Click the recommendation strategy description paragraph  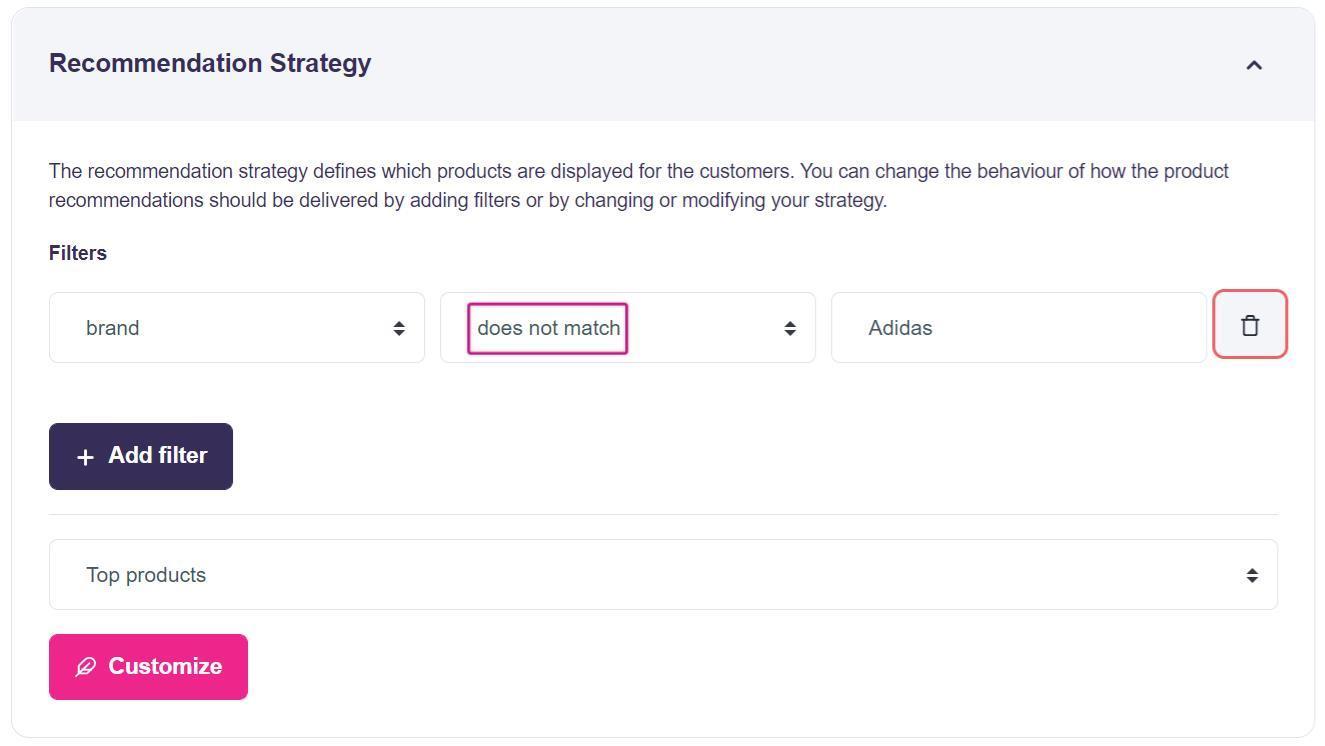pos(638,186)
